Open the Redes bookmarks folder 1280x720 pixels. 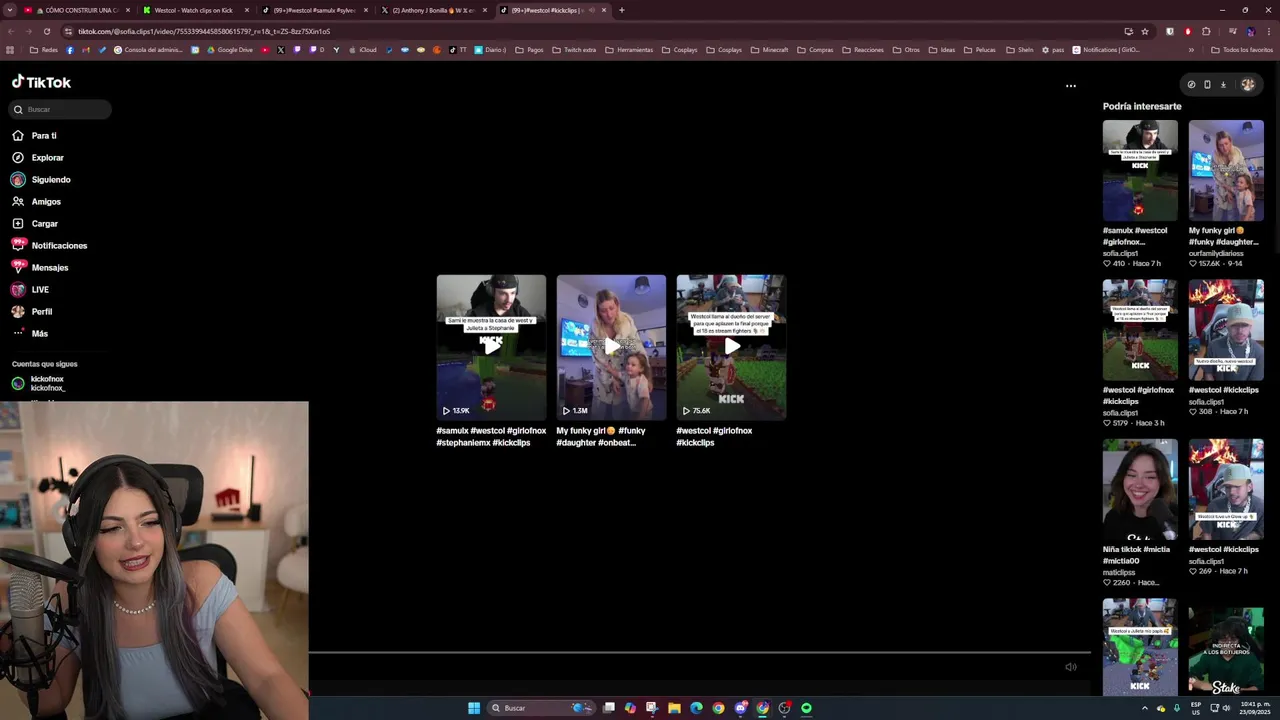[44, 50]
